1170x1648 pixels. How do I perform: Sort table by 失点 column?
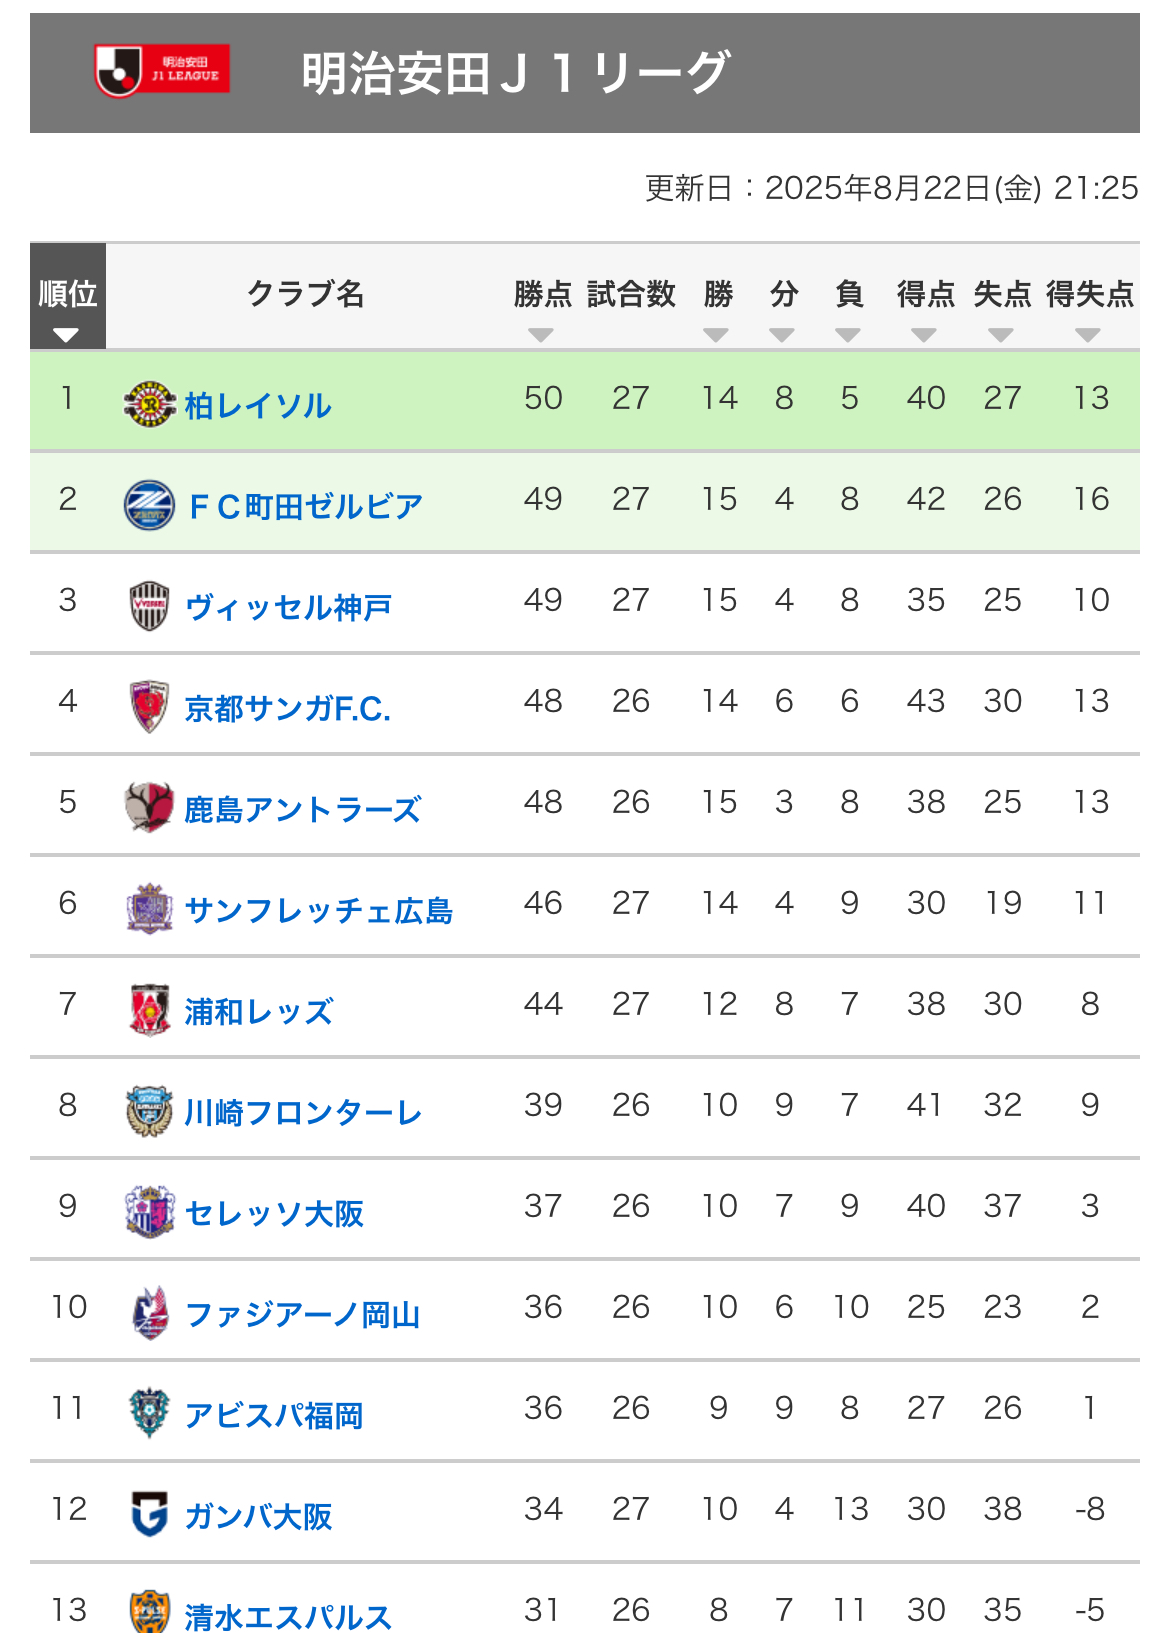(x=1002, y=294)
